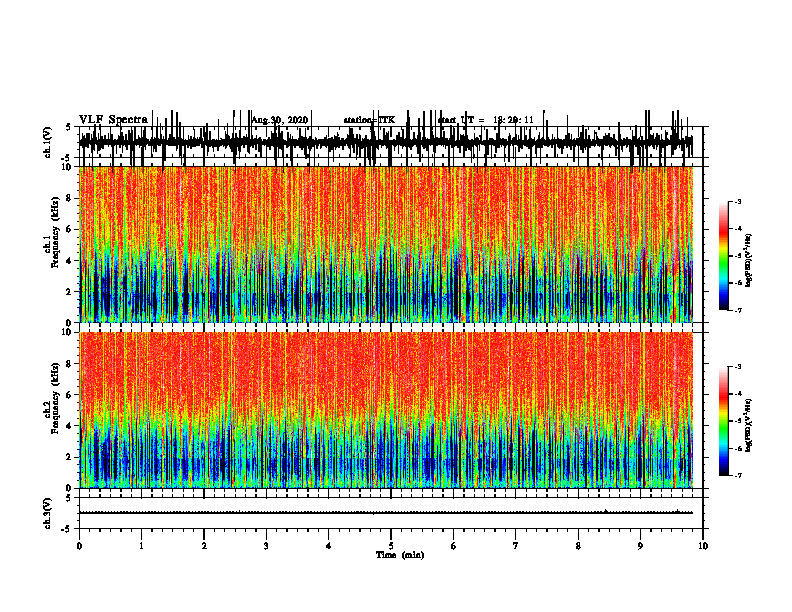Click the "-3" label on ch.1 color bar
792x612 pixels.
(738, 201)
